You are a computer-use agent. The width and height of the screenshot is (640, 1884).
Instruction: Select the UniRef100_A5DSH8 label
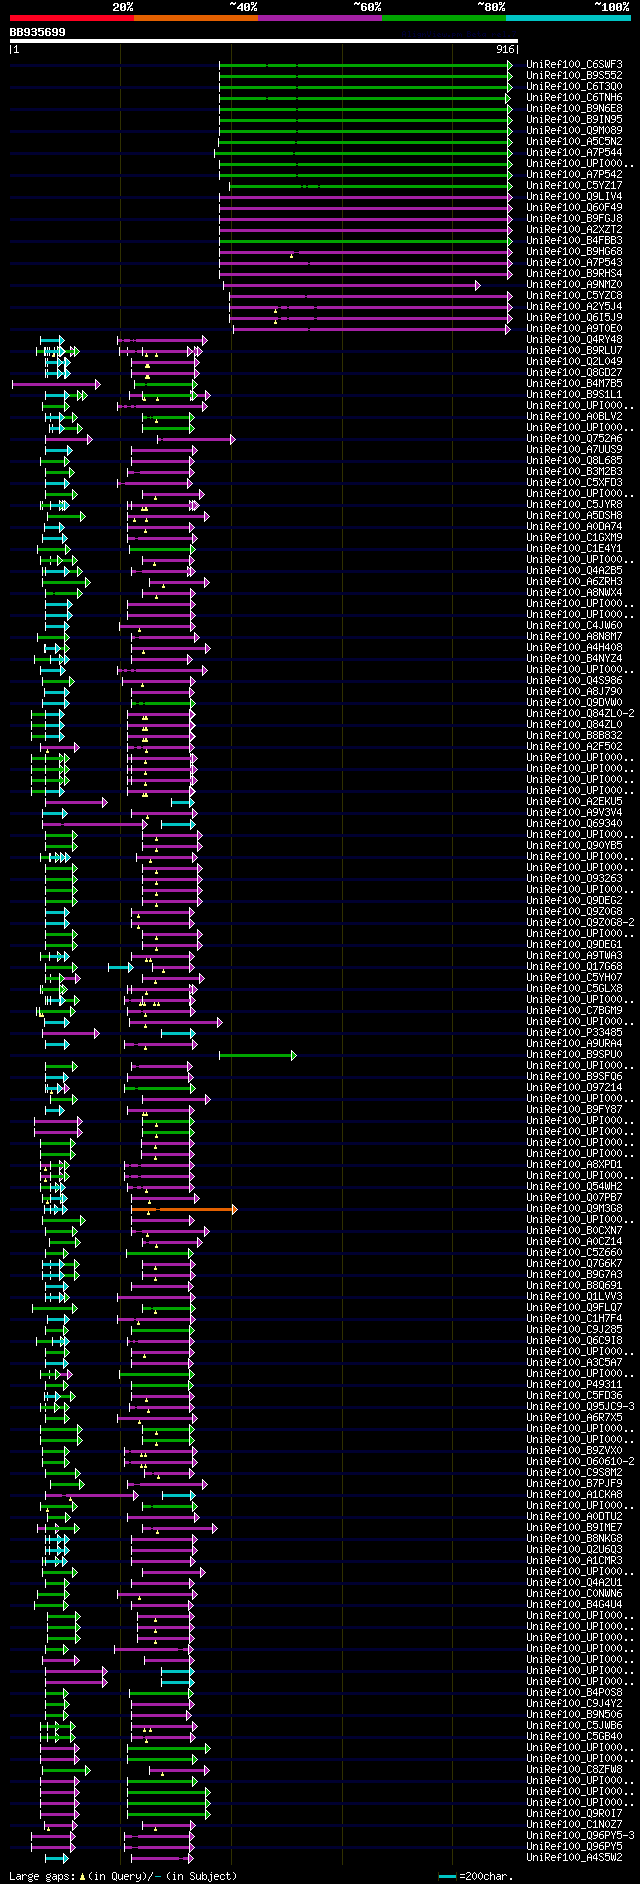[574, 515]
